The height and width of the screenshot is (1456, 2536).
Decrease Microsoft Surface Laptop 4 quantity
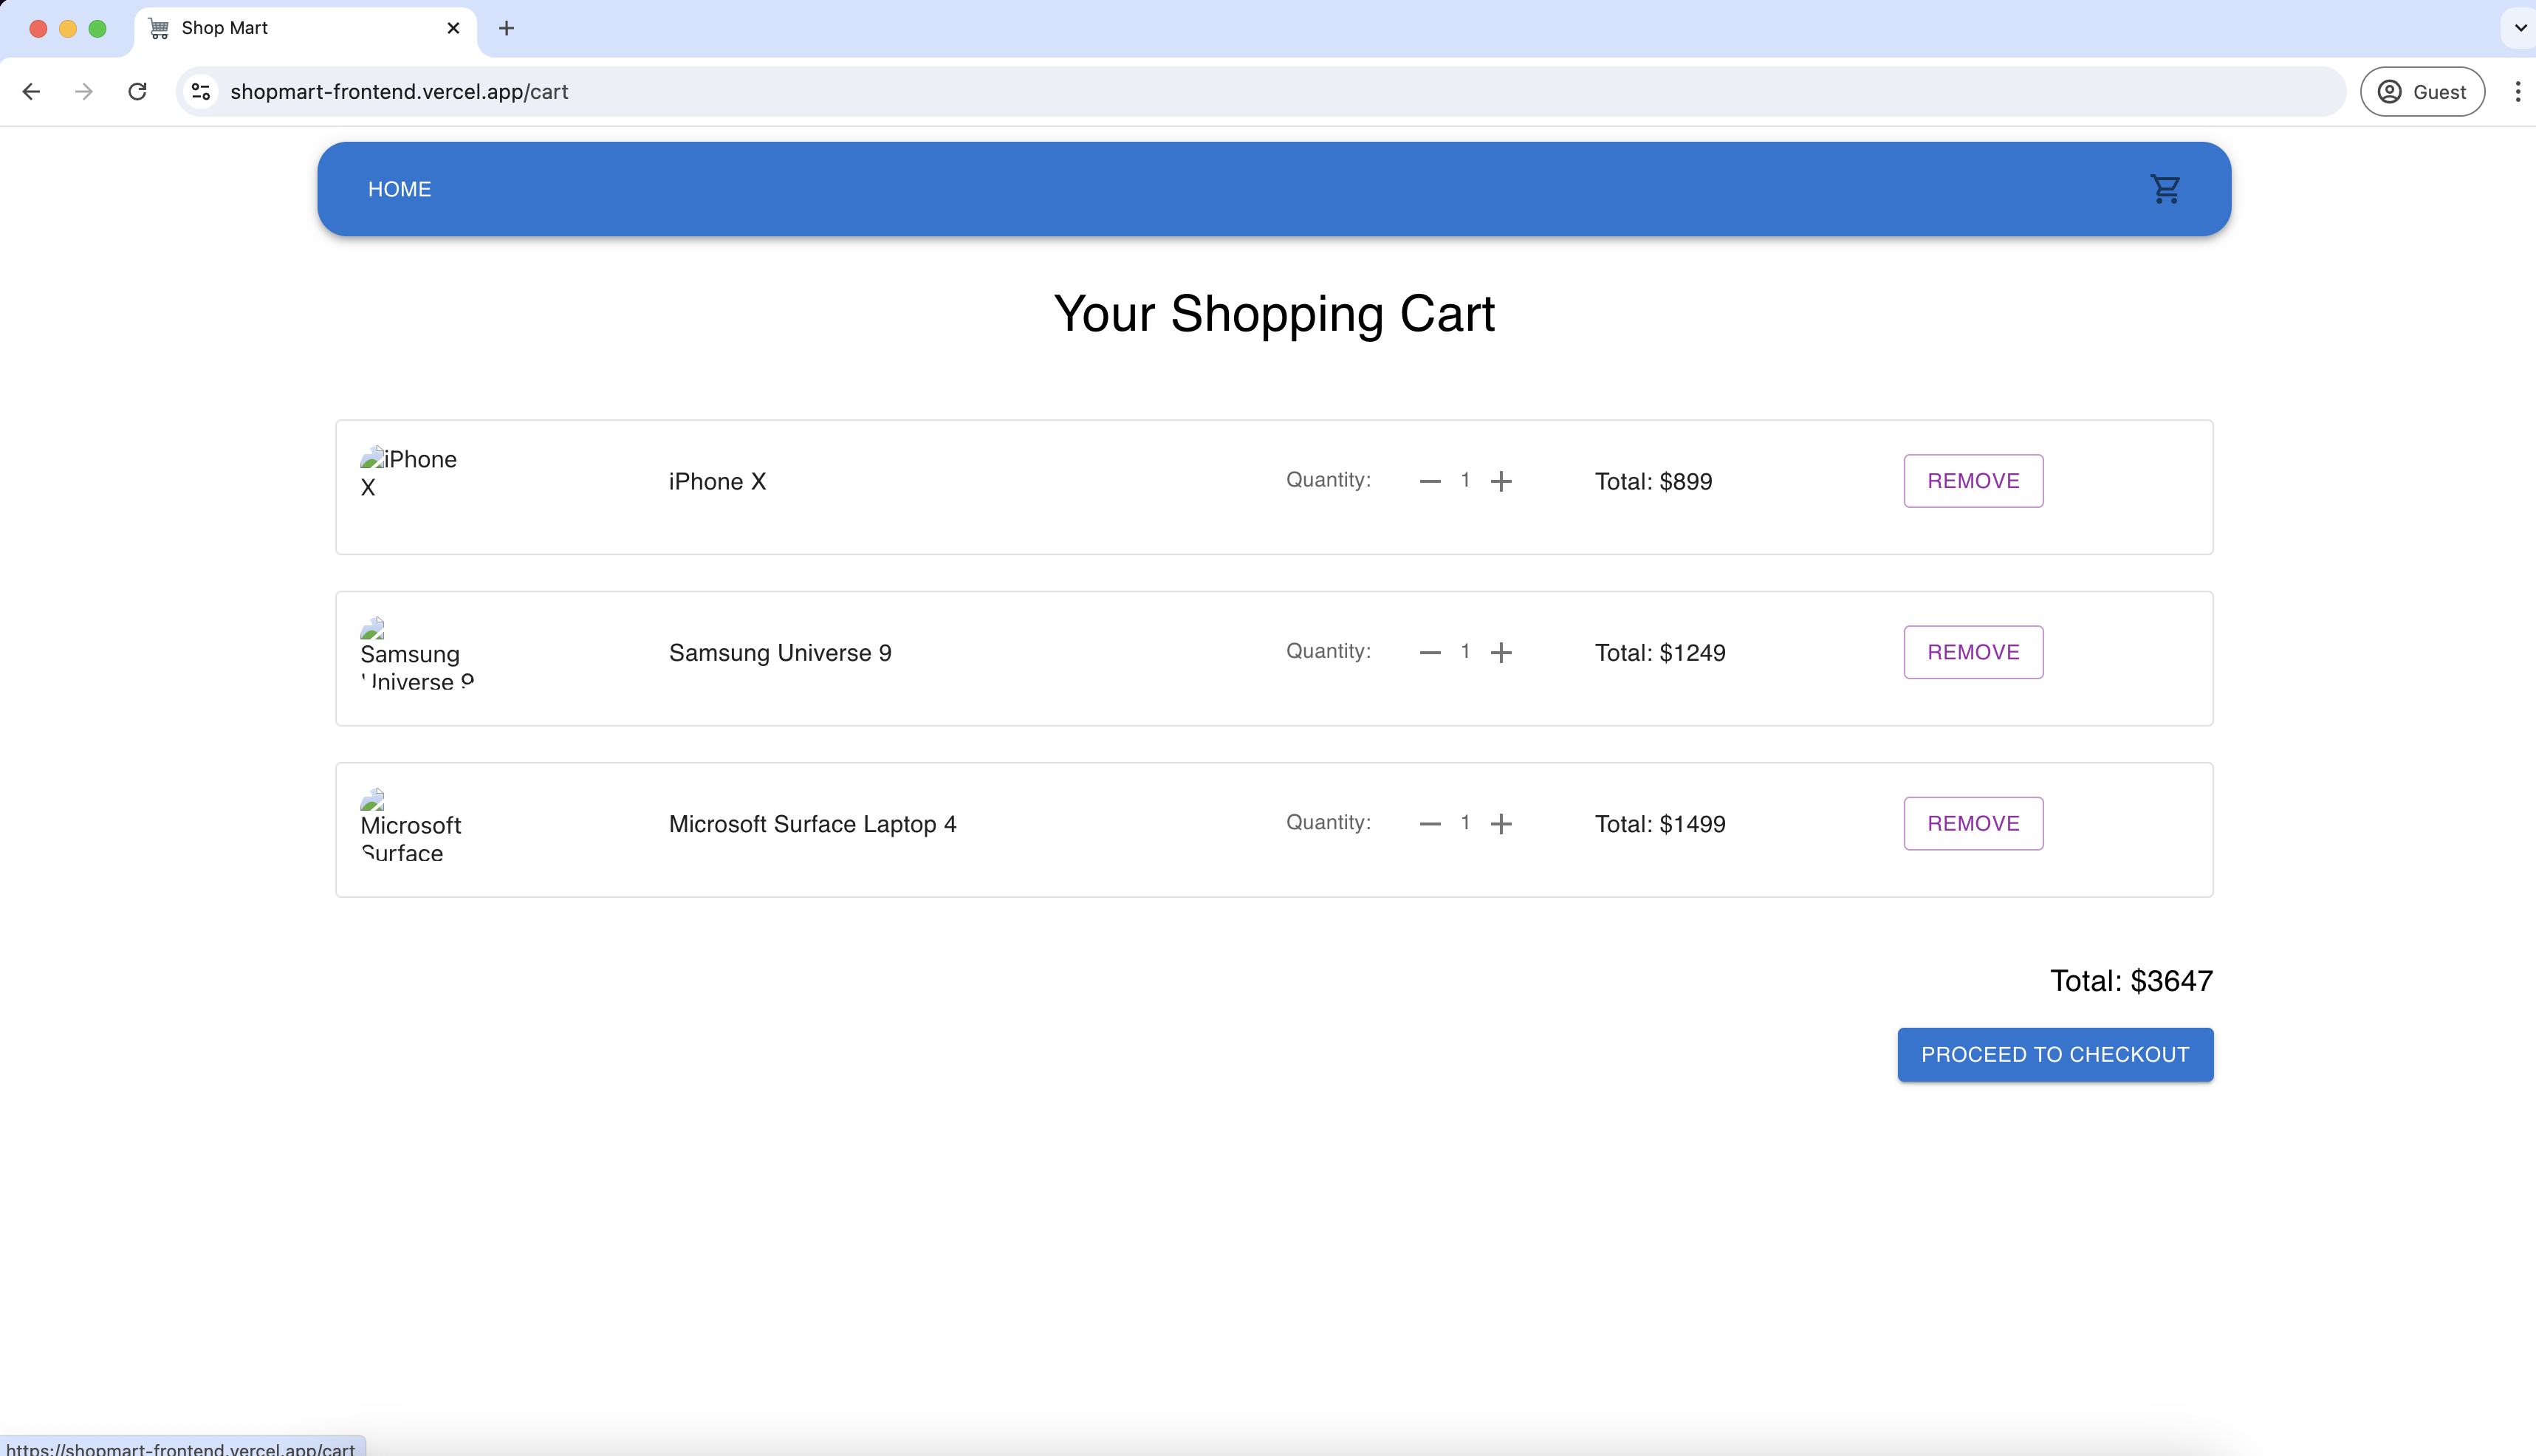(1430, 823)
